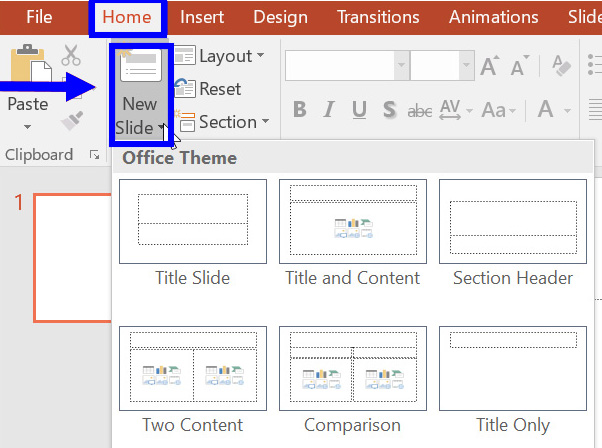Toggle Bold formatting
Image resolution: width=602 pixels, height=448 pixels.
(x=299, y=110)
